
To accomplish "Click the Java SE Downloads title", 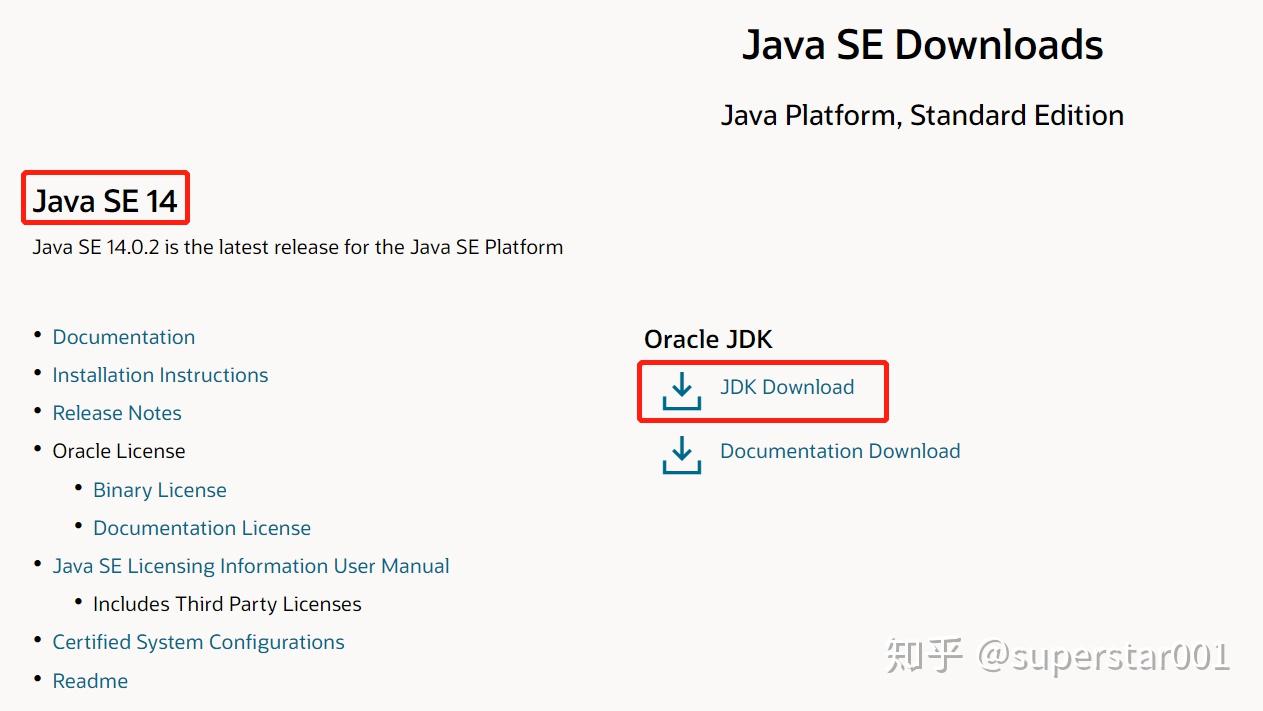I will (922, 45).
